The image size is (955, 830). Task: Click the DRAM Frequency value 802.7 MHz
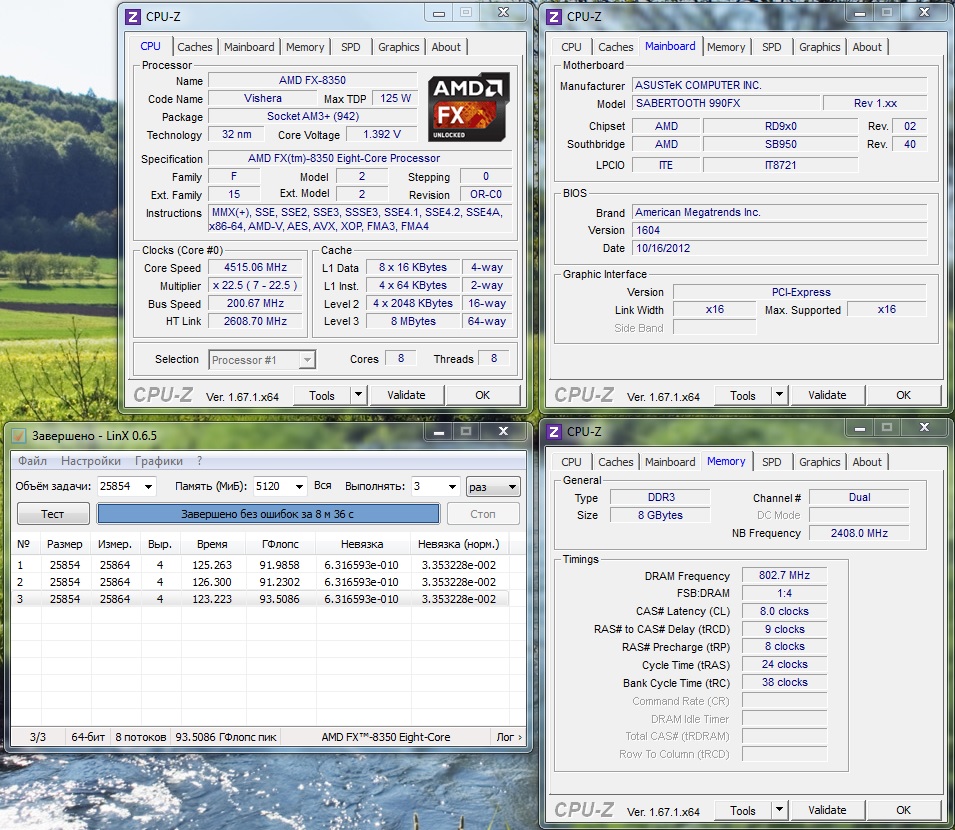click(784, 575)
